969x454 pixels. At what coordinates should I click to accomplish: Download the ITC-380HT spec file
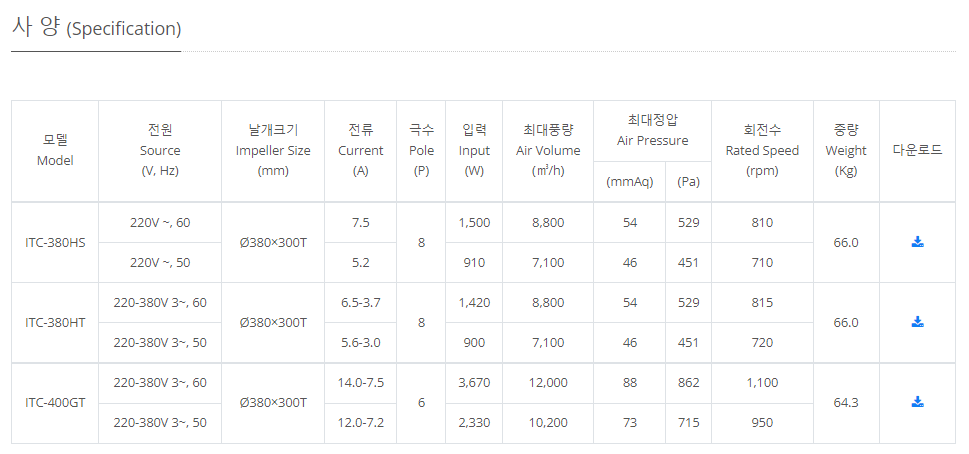pos(917,322)
